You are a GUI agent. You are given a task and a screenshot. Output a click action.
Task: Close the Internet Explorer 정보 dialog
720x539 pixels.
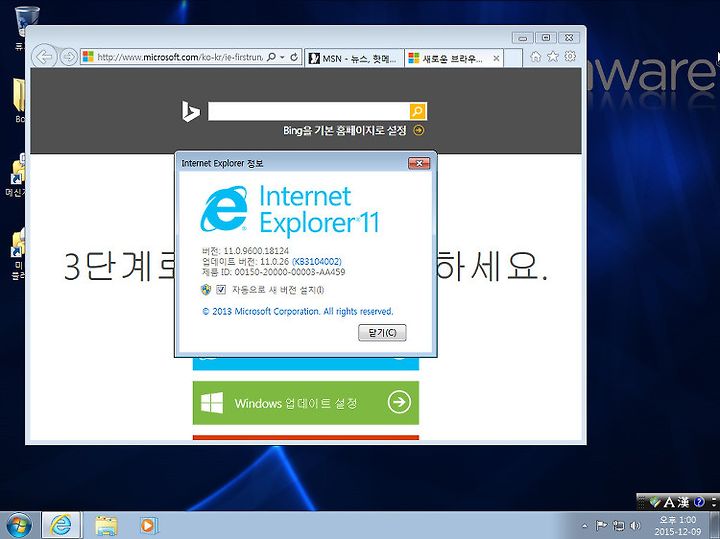coord(419,163)
